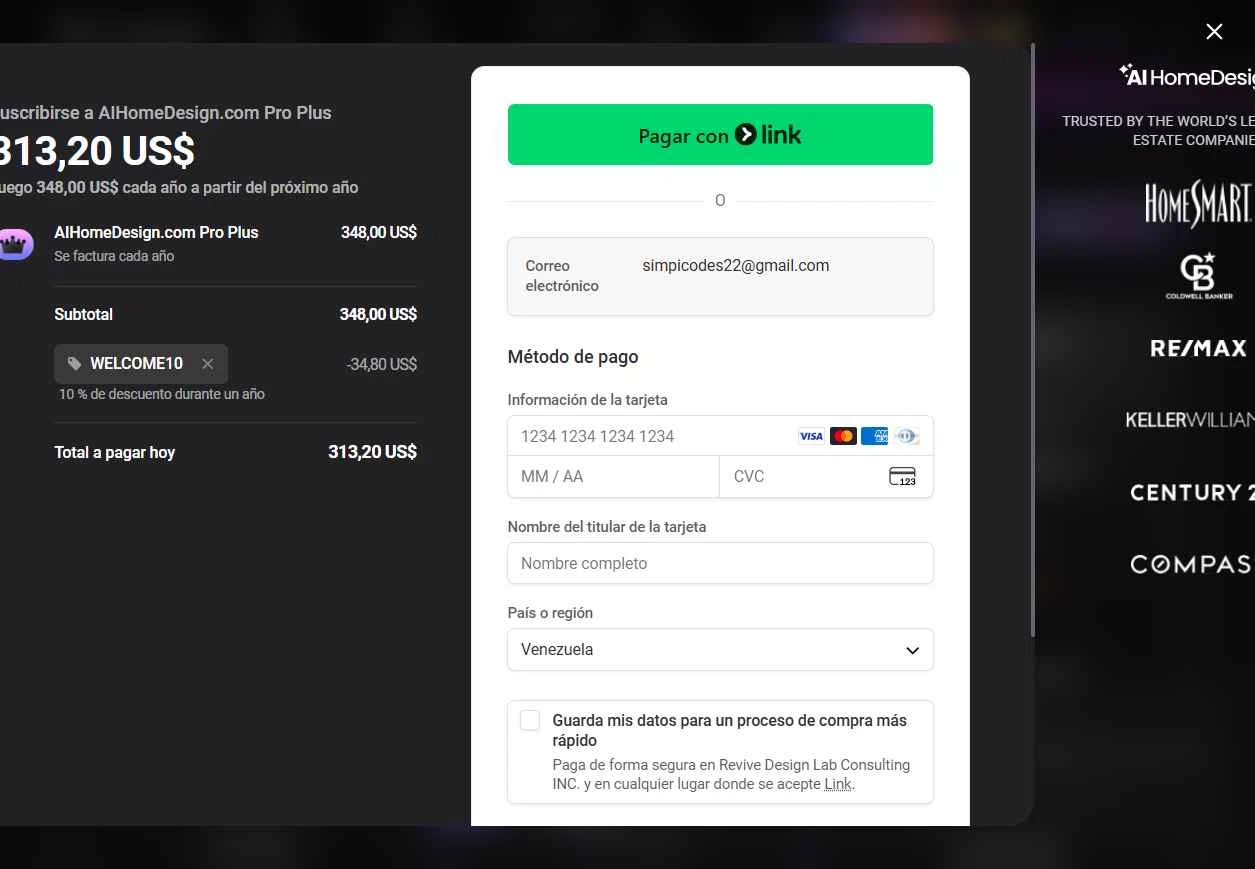Click the Mastercard logo
The height and width of the screenshot is (869, 1255).
843,436
